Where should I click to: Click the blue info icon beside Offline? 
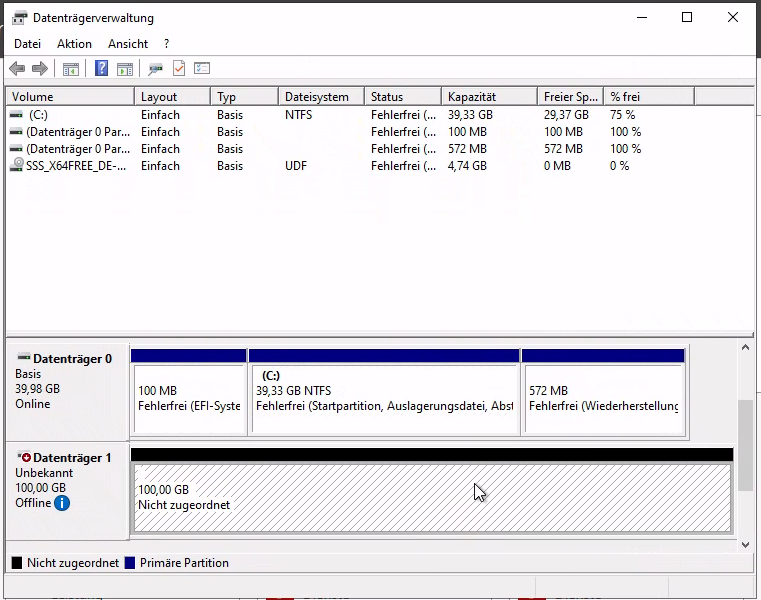62,503
